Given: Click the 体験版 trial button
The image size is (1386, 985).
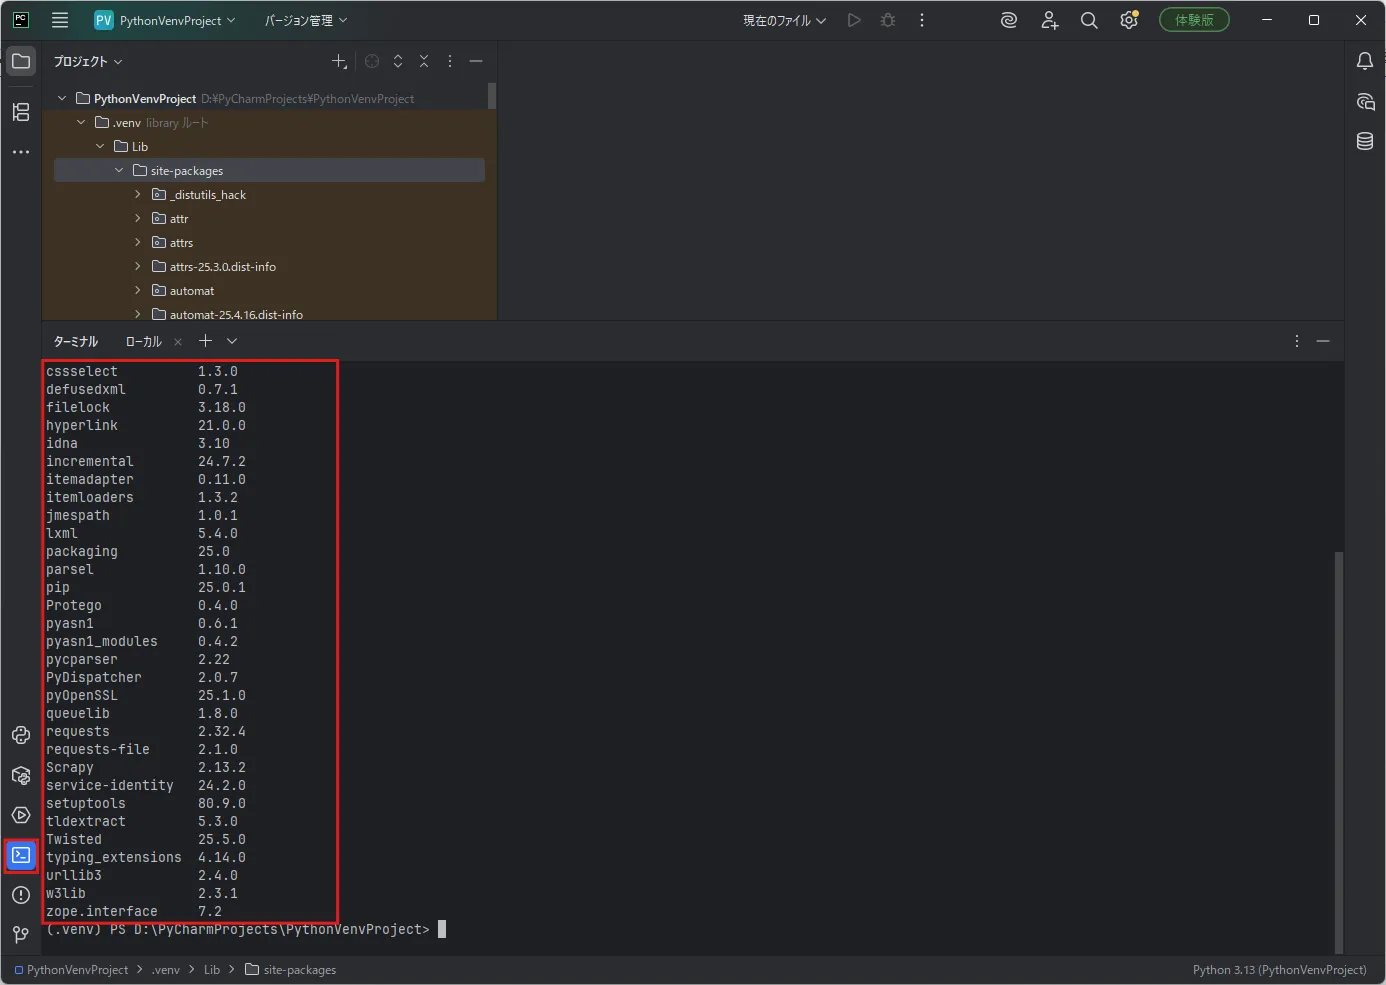Looking at the screenshot, I should click(x=1194, y=20).
